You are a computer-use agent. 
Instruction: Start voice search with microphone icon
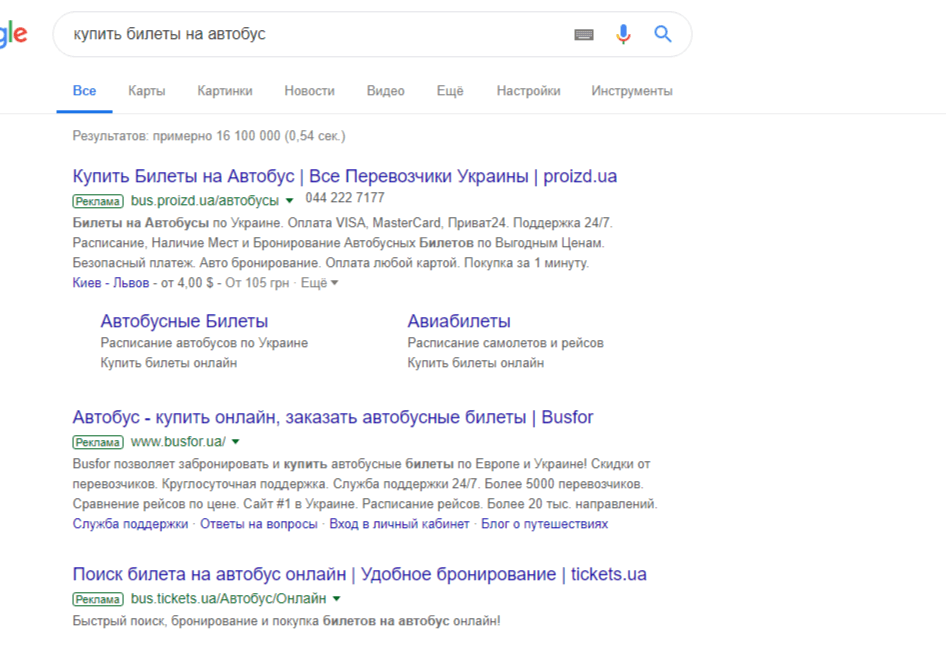(x=623, y=34)
